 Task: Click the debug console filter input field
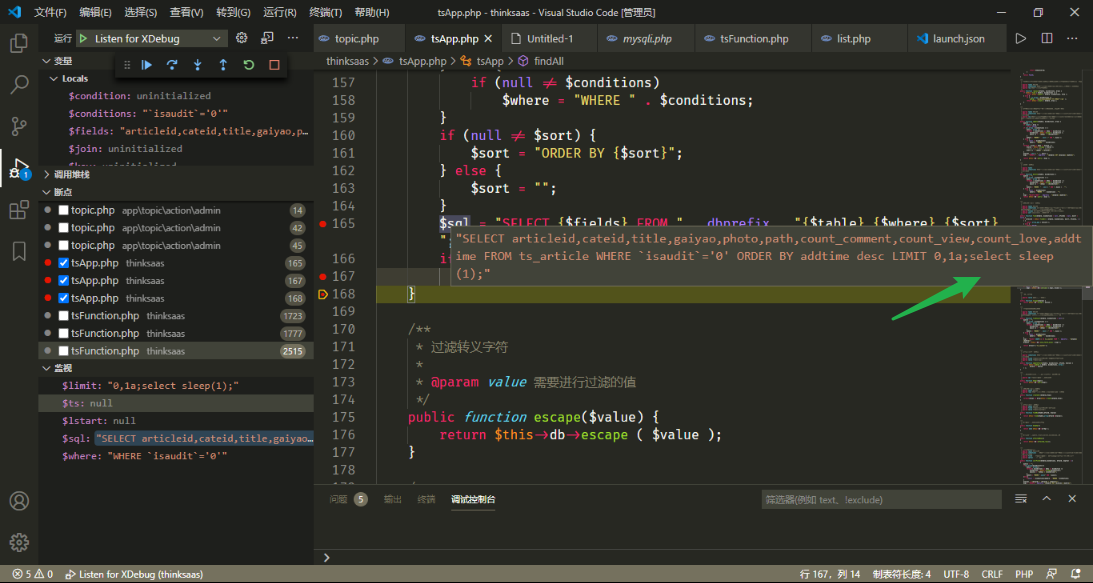point(881,499)
